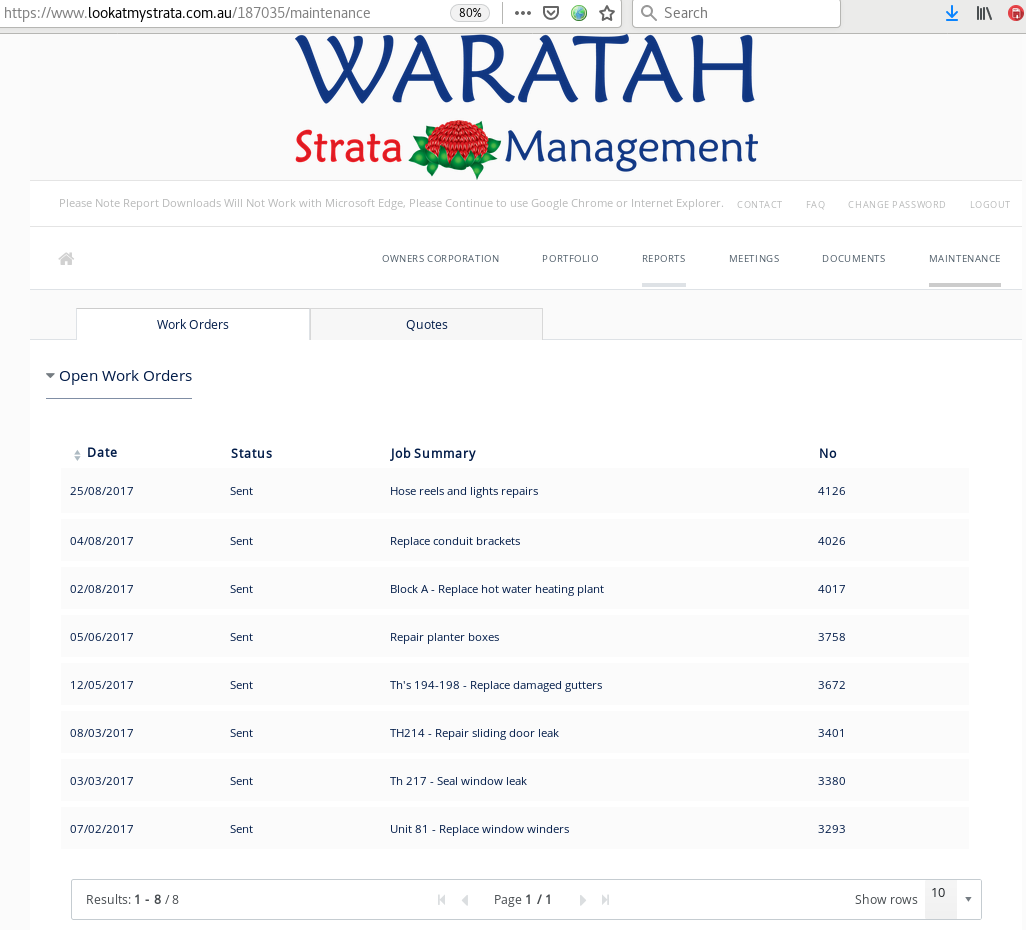This screenshot has width=1026, height=930.
Task: Open the Reports menu
Action: [x=663, y=259]
